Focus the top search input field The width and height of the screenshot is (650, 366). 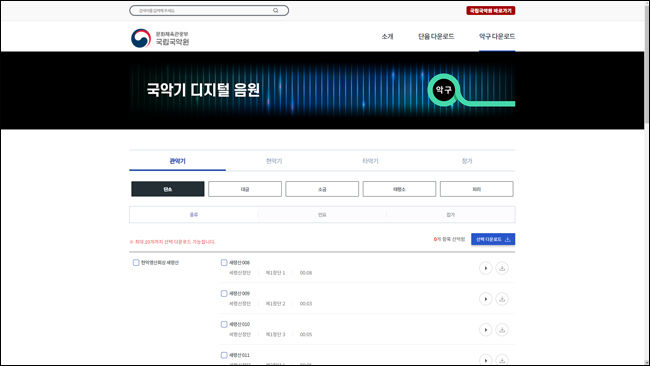[x=209, y=10]
